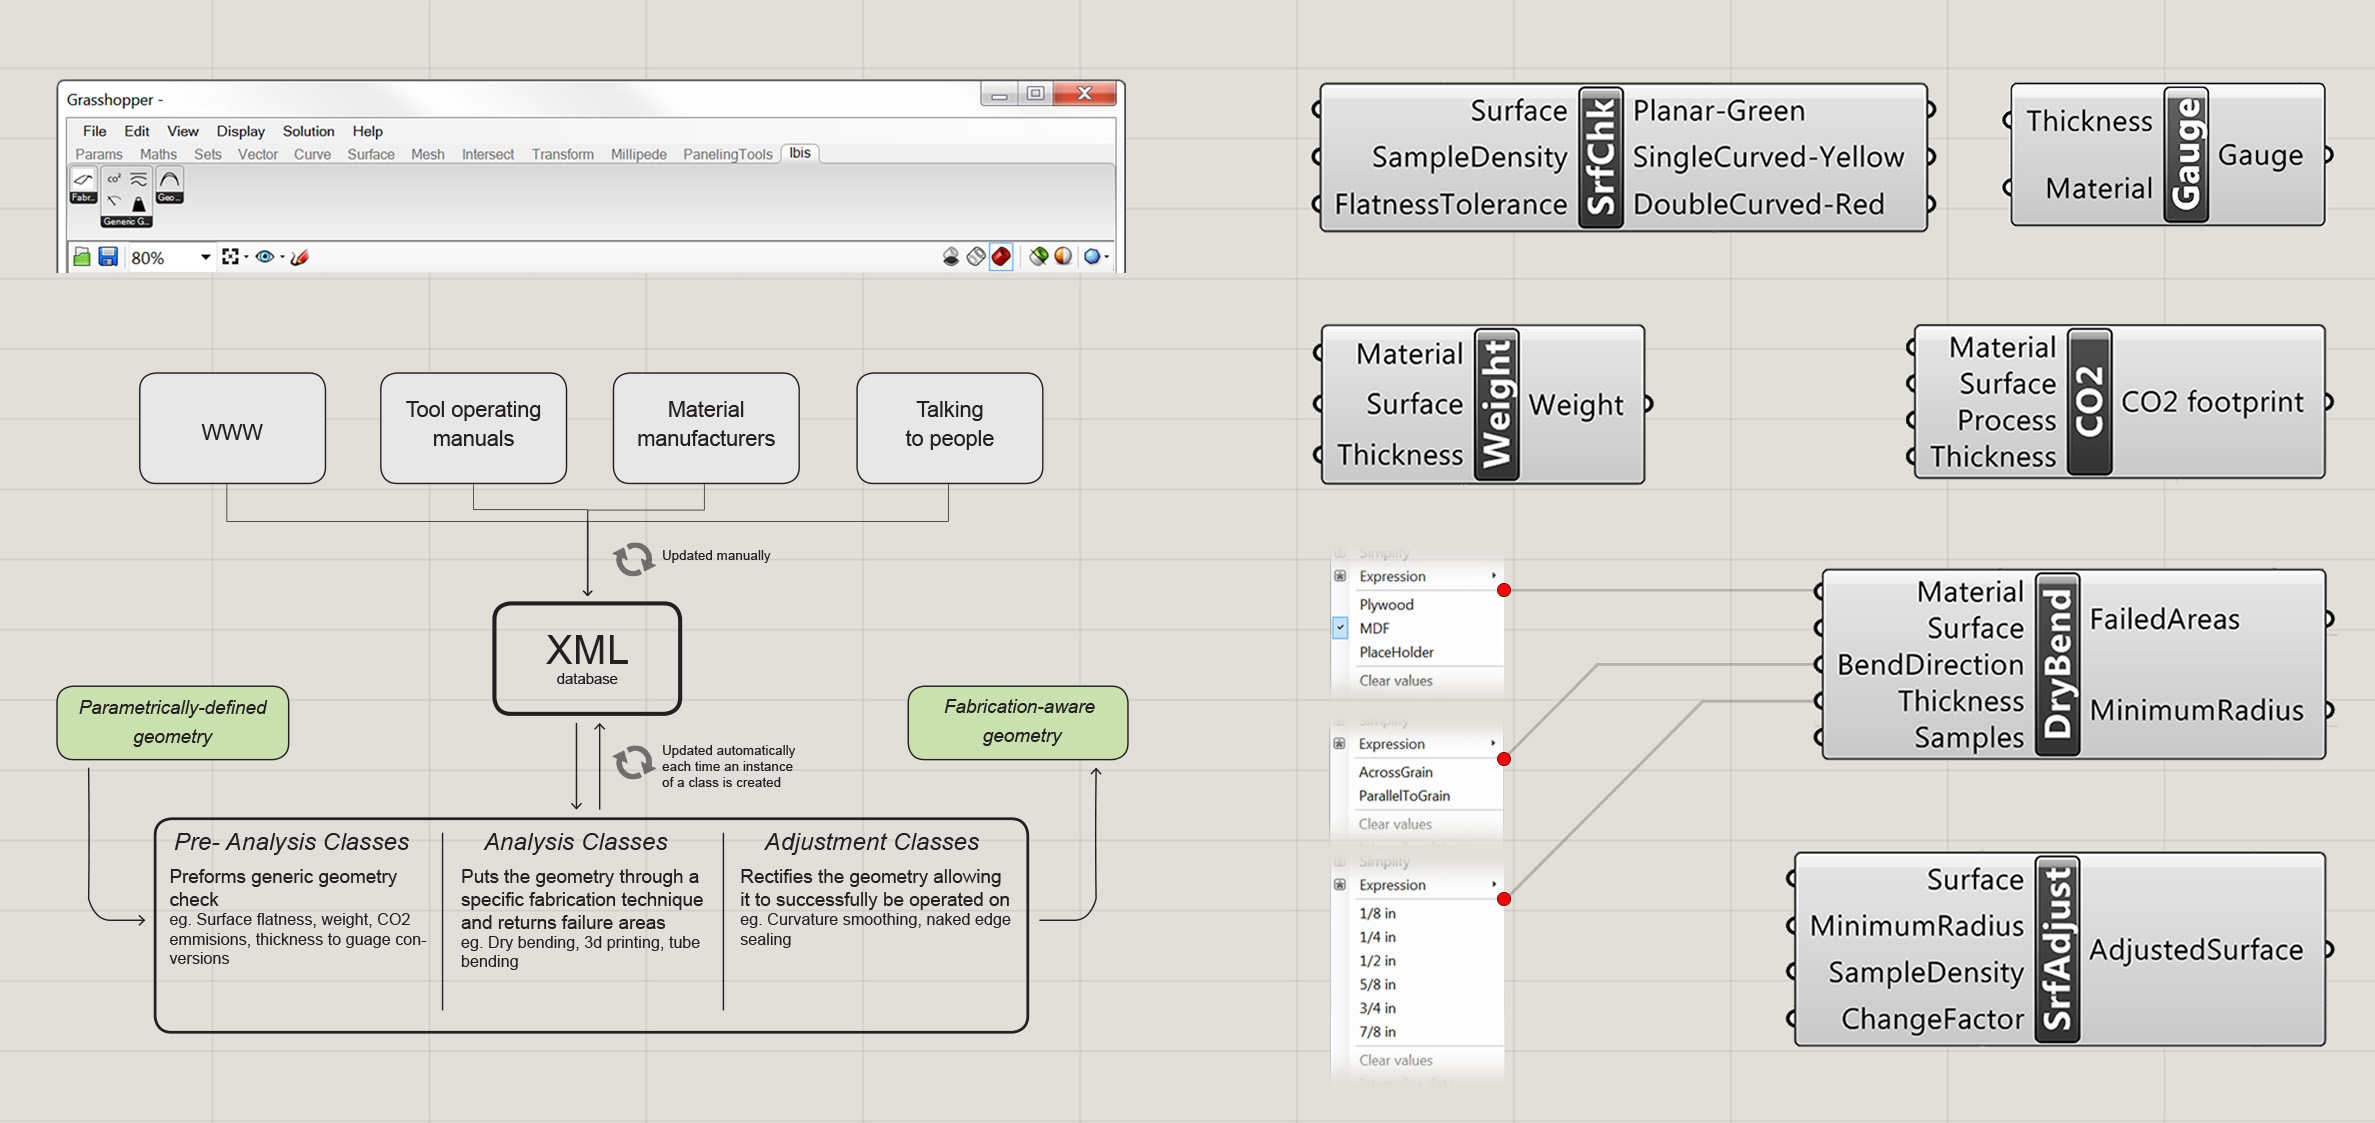Click the DryBend component's Material input grip

[x=1819, y=591]
